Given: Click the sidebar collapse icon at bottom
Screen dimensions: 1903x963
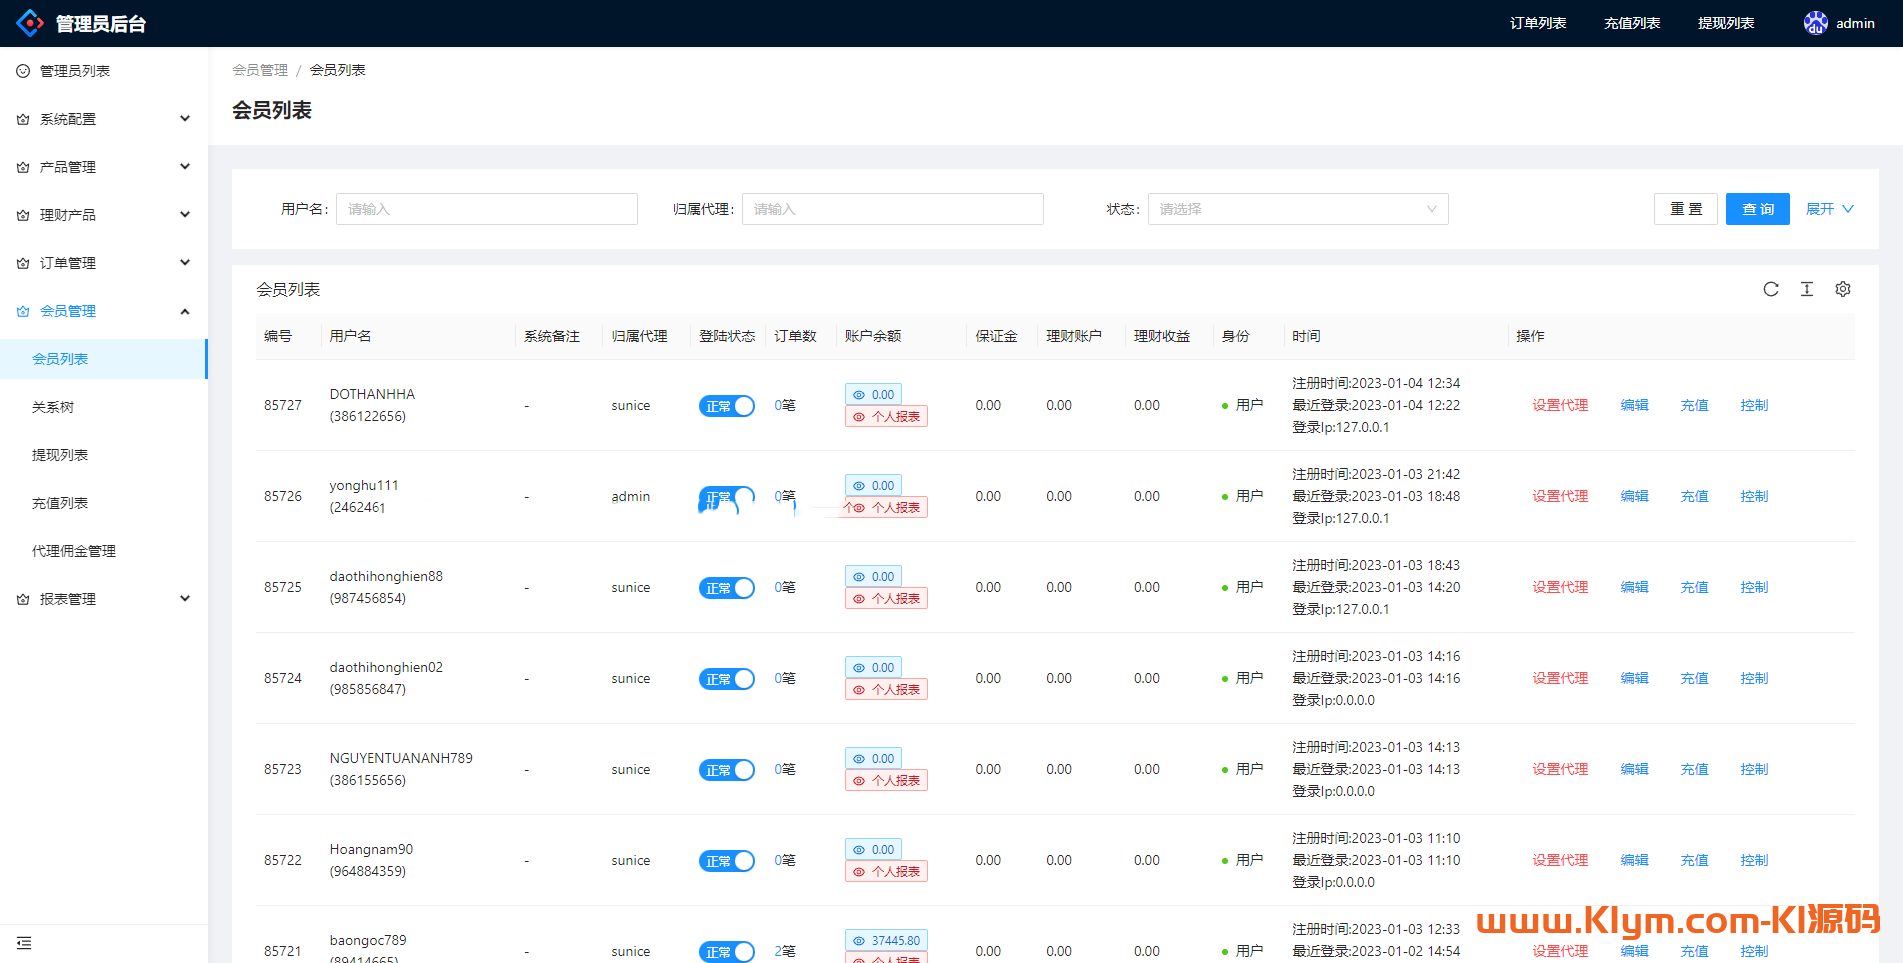Looking at the screenshot, I should (x=24, y=943).
